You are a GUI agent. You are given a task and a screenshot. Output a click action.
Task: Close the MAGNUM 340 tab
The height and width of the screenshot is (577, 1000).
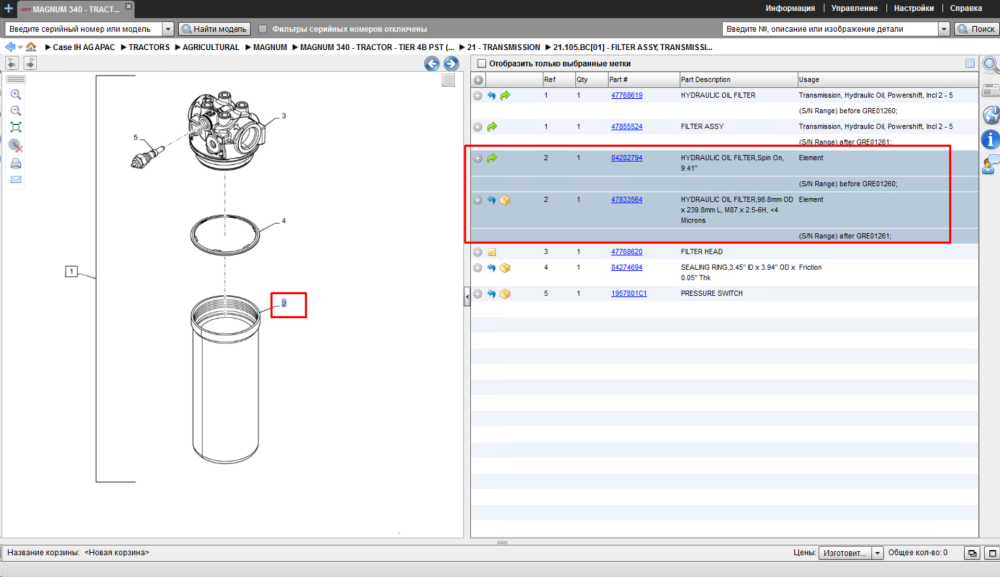pyautogui.click(x=128, y=6)
